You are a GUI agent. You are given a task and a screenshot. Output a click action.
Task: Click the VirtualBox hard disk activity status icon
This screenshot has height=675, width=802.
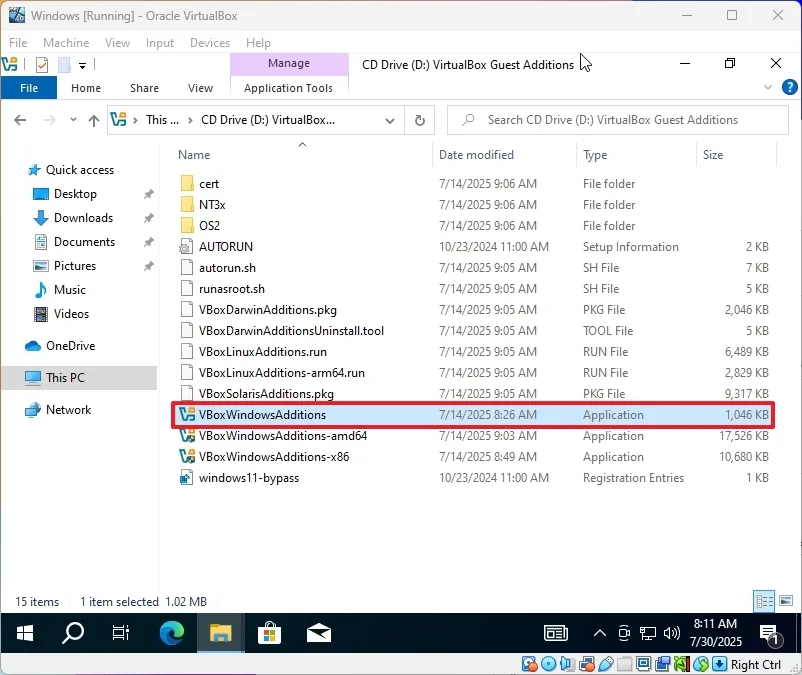(x=528, y=663)
